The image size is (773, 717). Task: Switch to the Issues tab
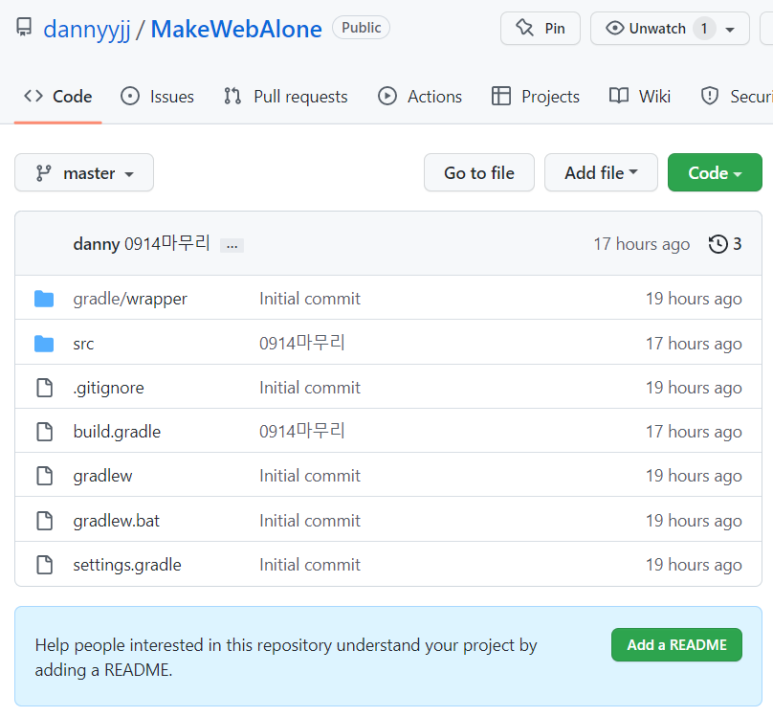(x=157, y=96)
